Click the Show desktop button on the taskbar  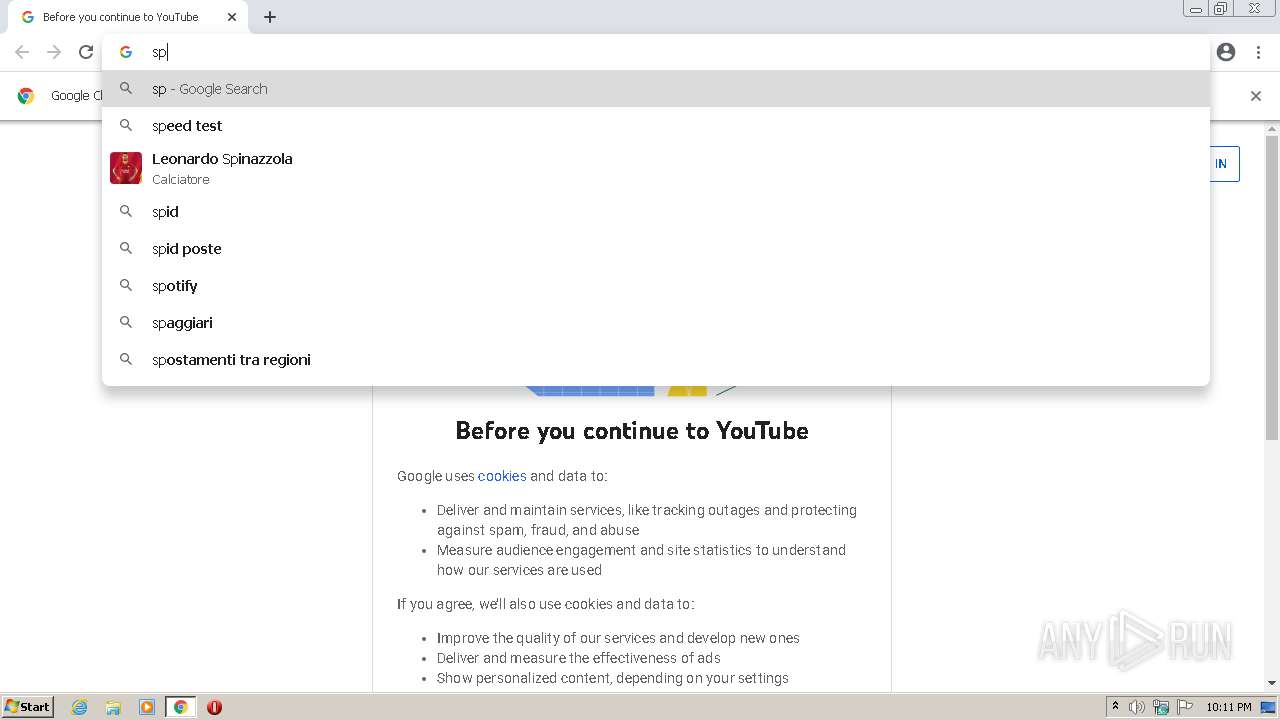pyautogui.click(x=1269, y=707)
